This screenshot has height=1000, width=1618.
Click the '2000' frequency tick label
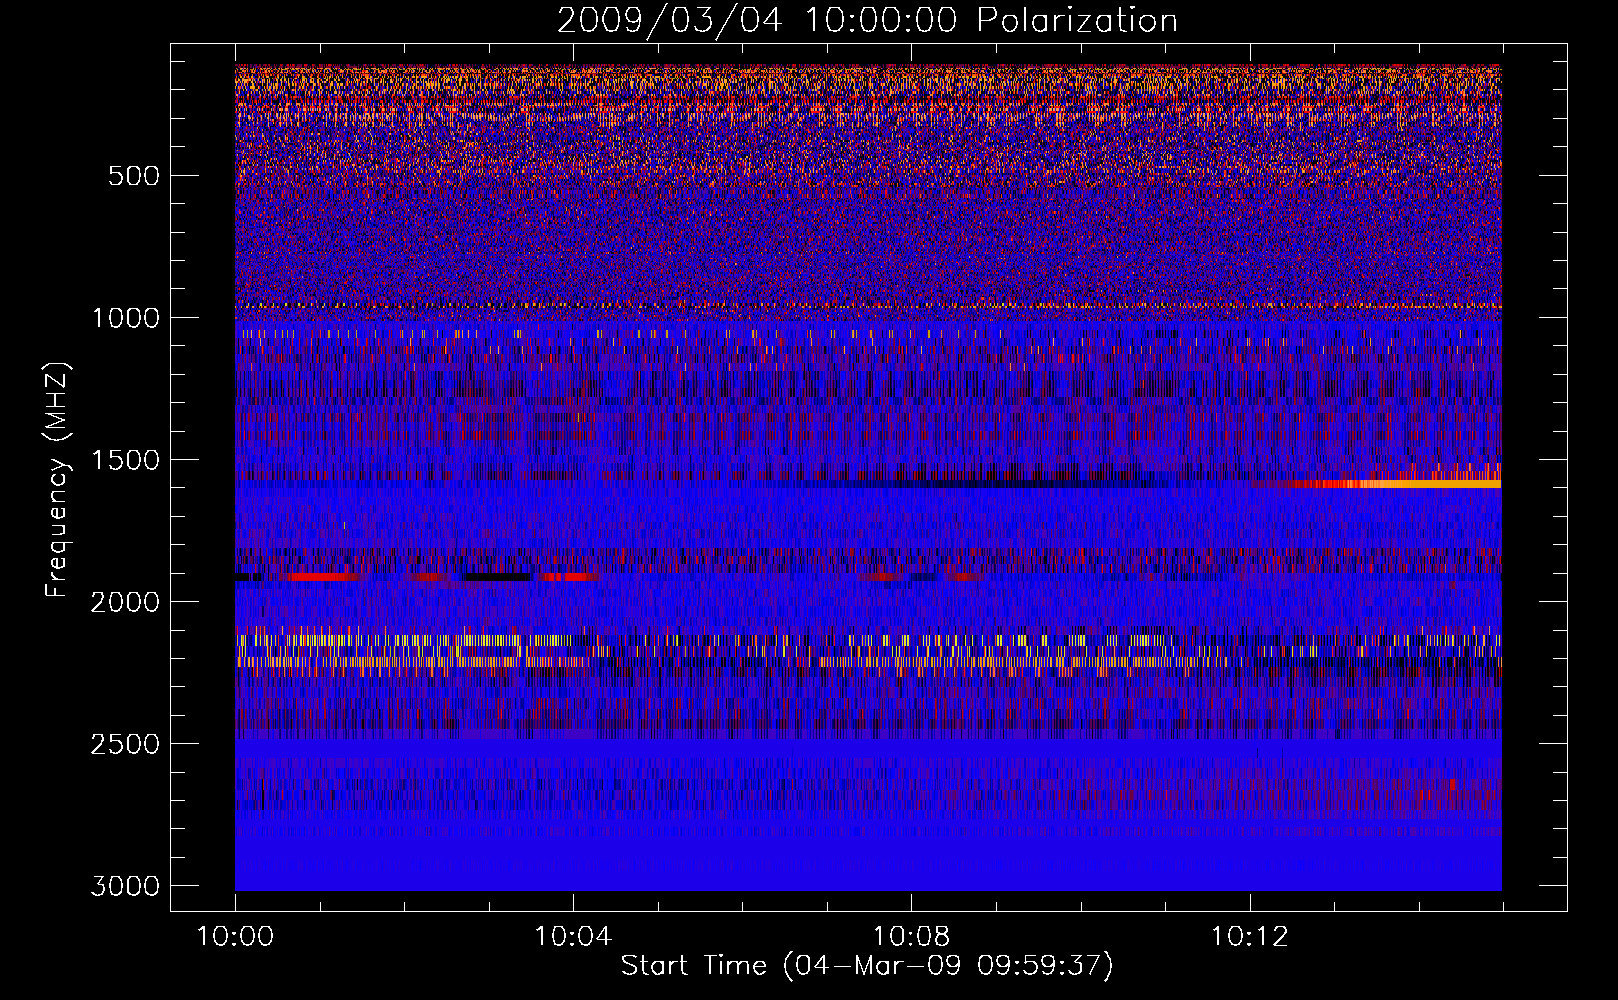pyautogui.click(x=125, y=602)
